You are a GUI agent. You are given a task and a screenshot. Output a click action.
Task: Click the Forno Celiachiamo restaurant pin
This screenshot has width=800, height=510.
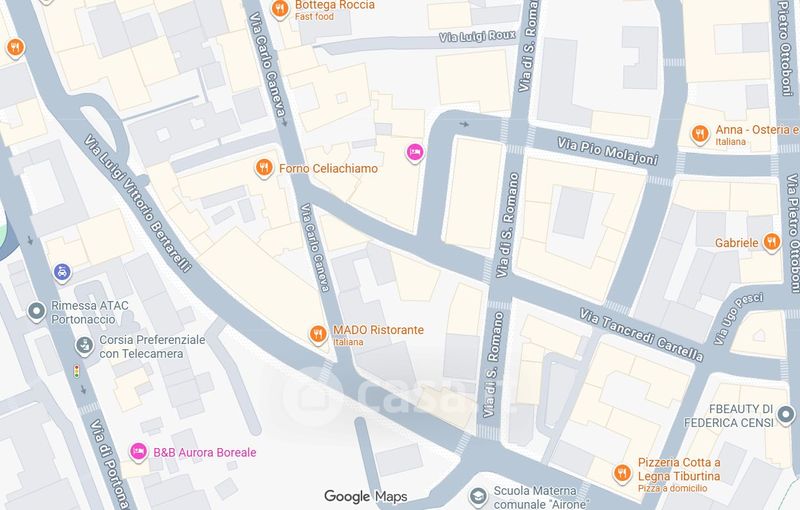click(264, 168)
